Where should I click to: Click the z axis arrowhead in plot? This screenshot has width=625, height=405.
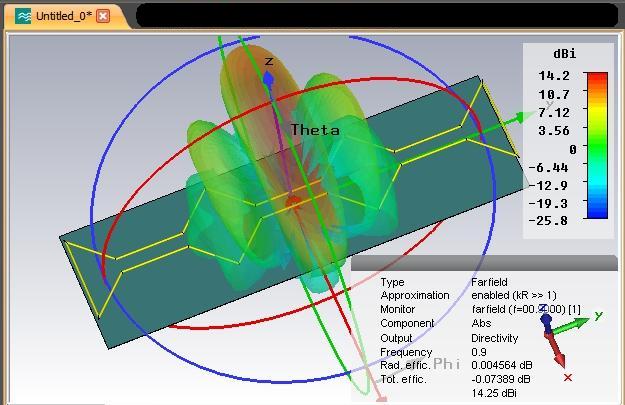269,80
